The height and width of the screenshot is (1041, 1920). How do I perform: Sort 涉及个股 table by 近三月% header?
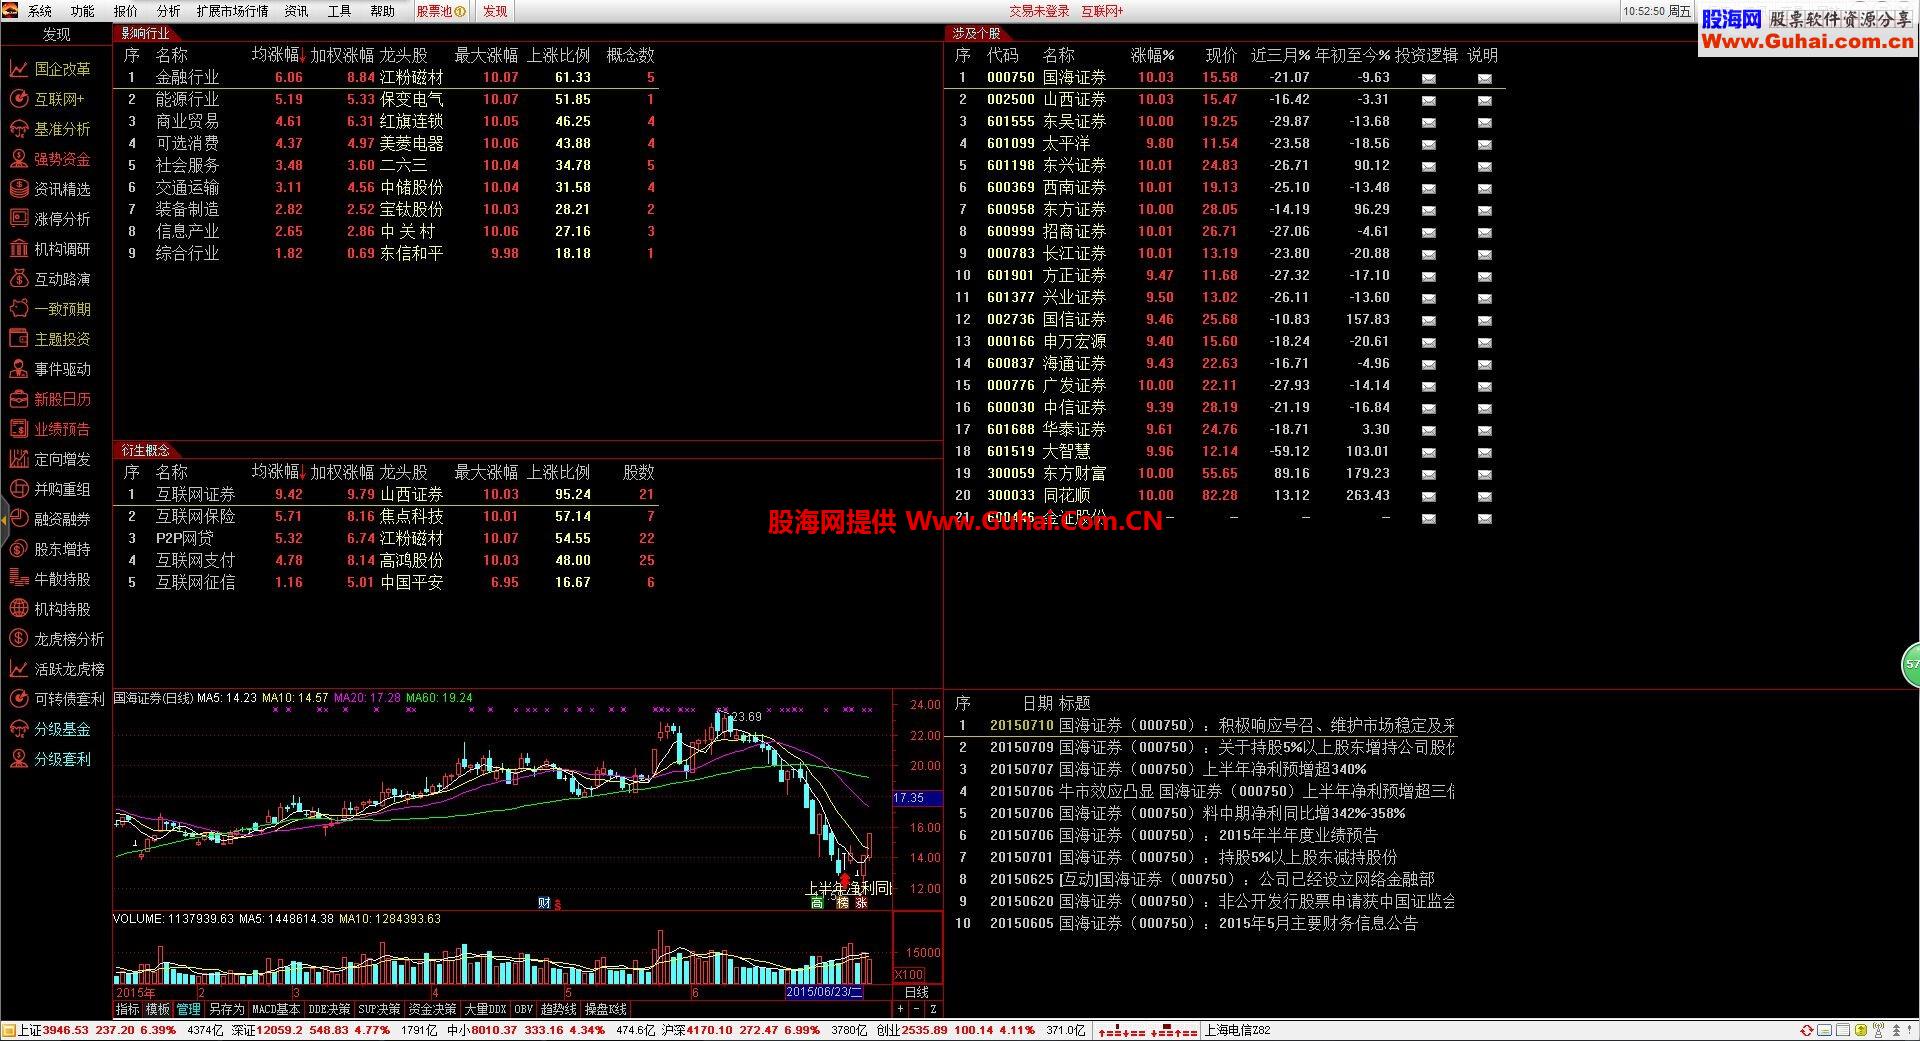click(x=1280, y=55)
